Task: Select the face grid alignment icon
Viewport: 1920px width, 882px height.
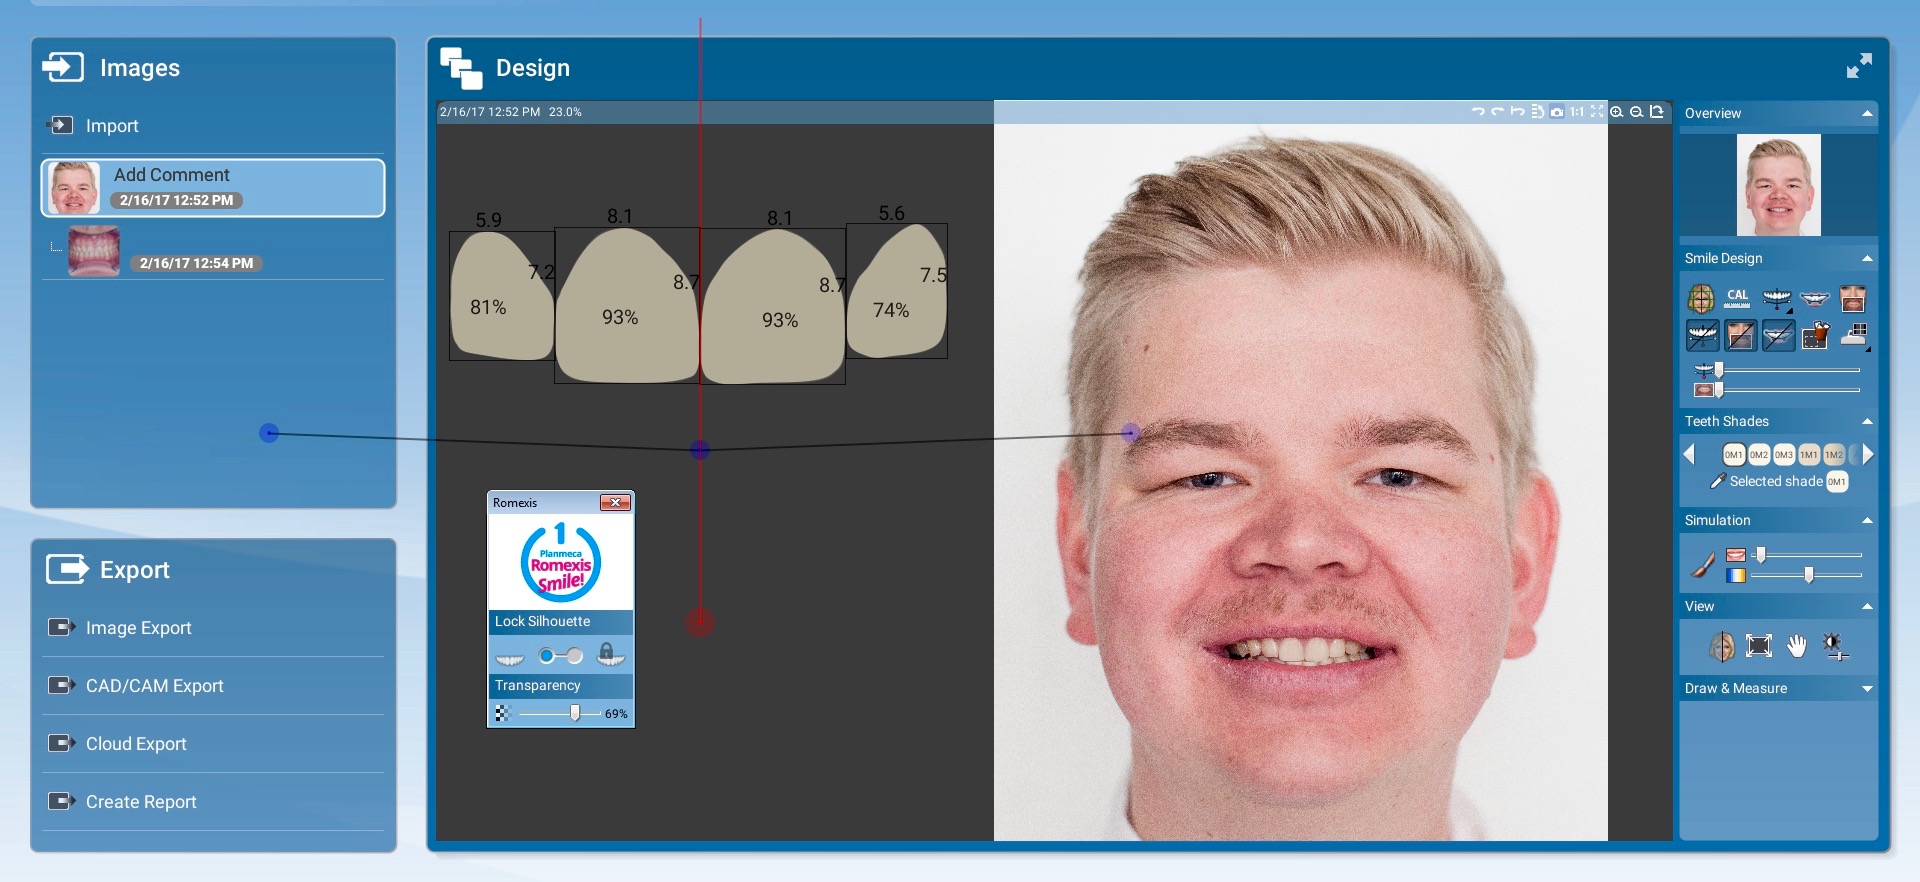Action: pos(1701,298)
